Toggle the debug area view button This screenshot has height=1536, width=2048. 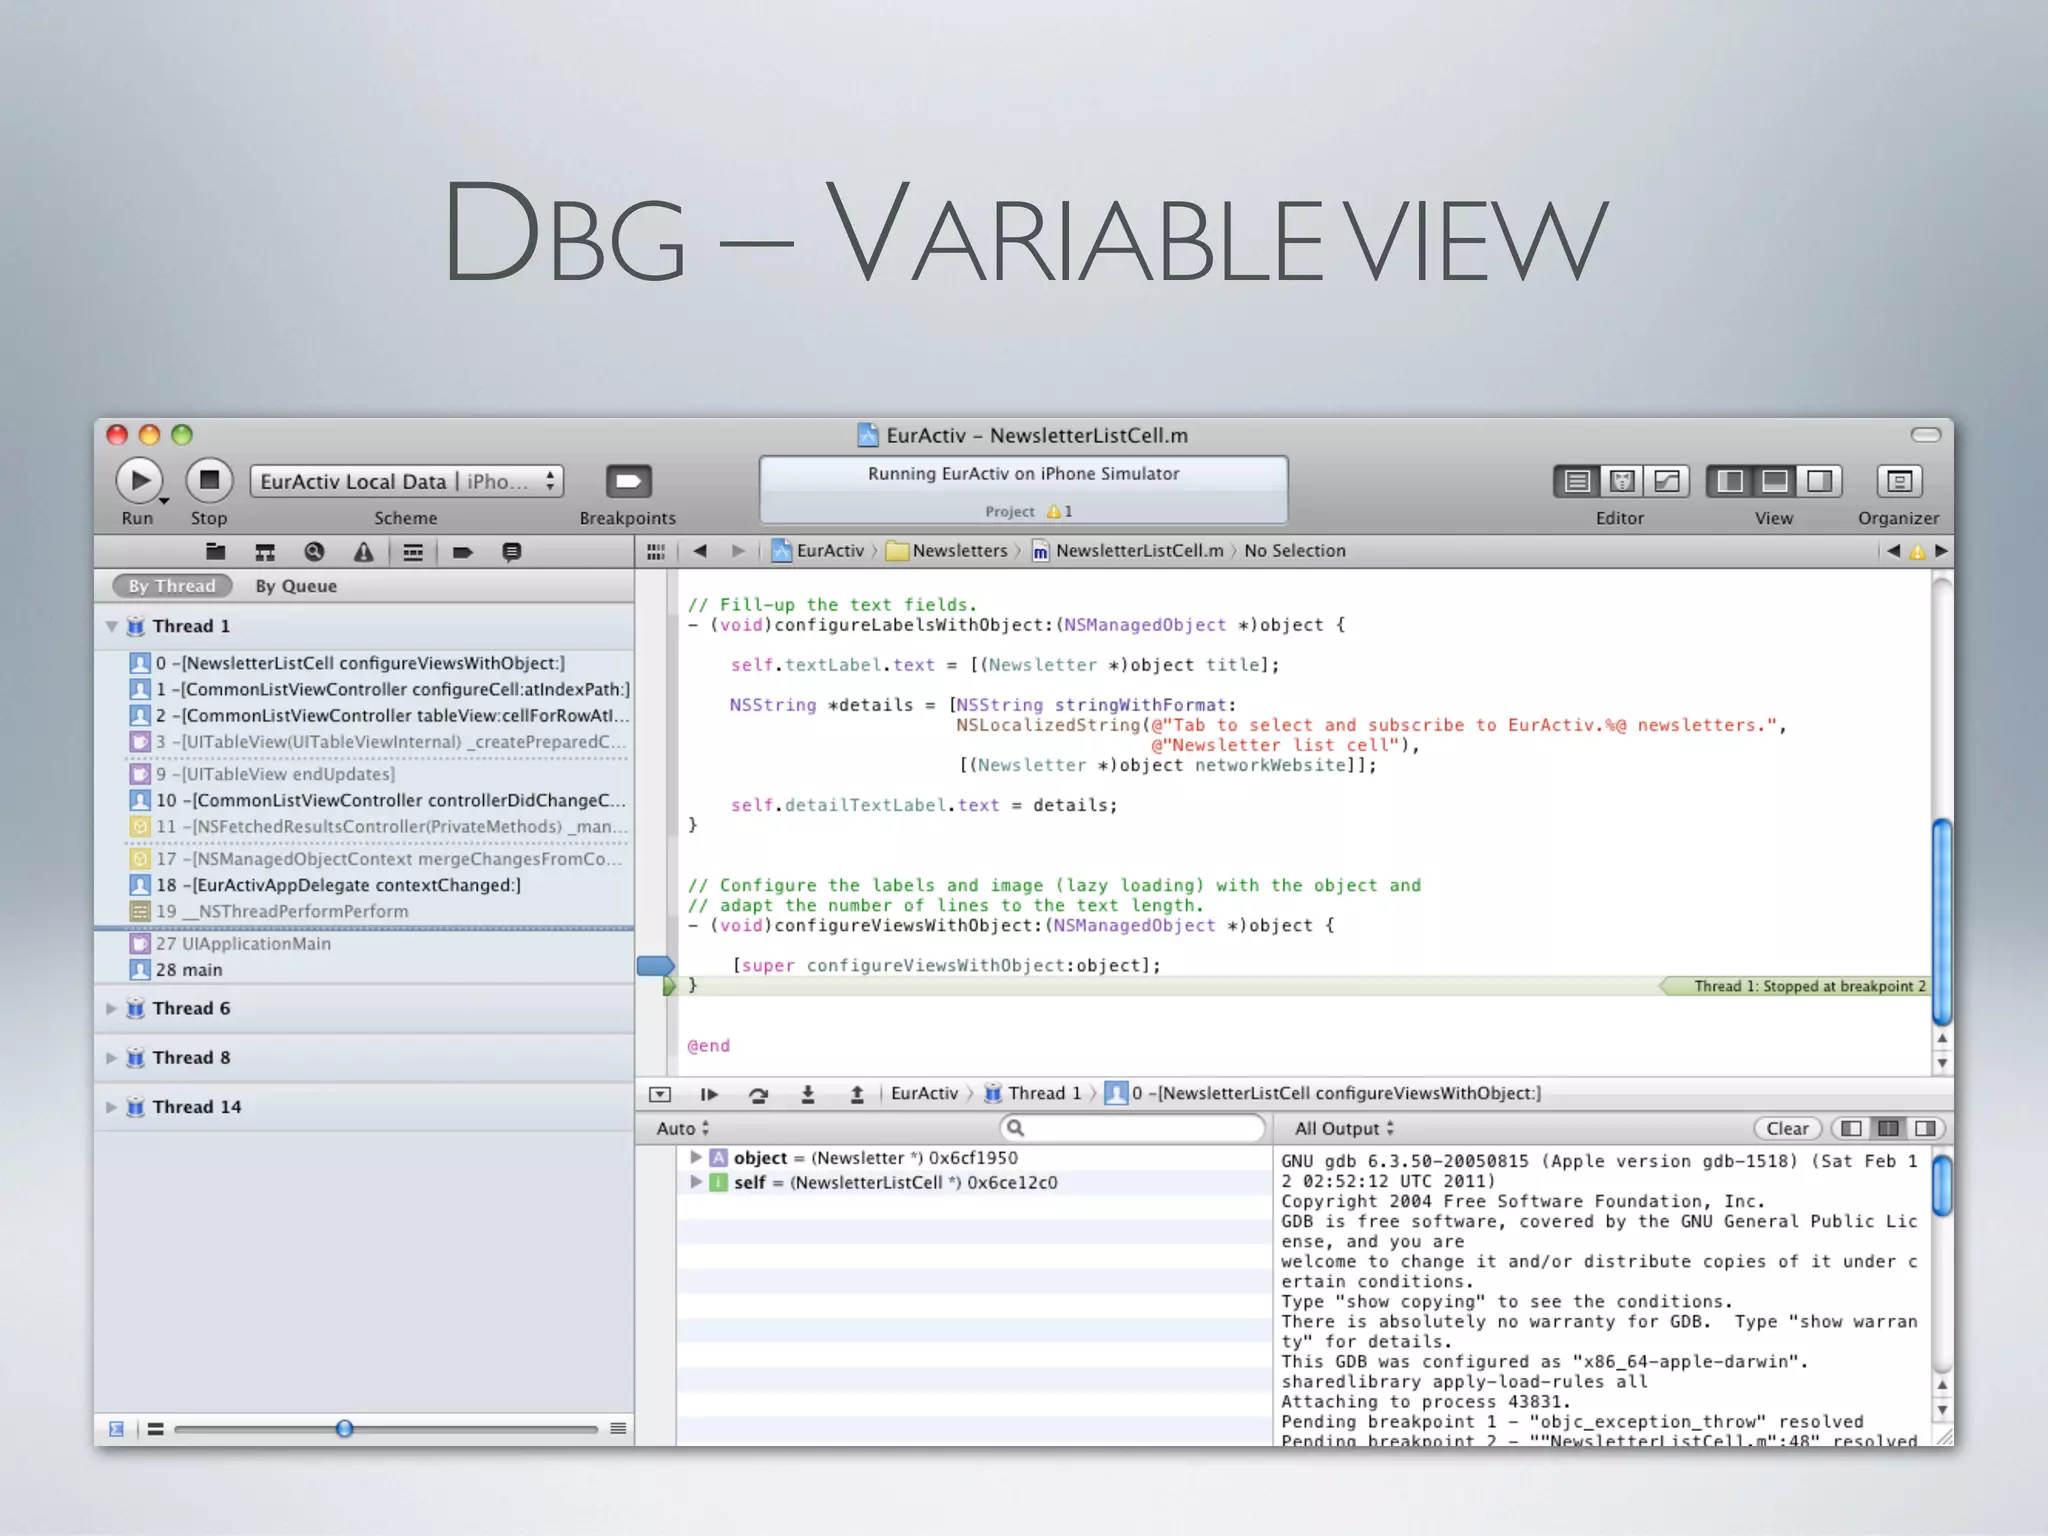[1775, 481]
